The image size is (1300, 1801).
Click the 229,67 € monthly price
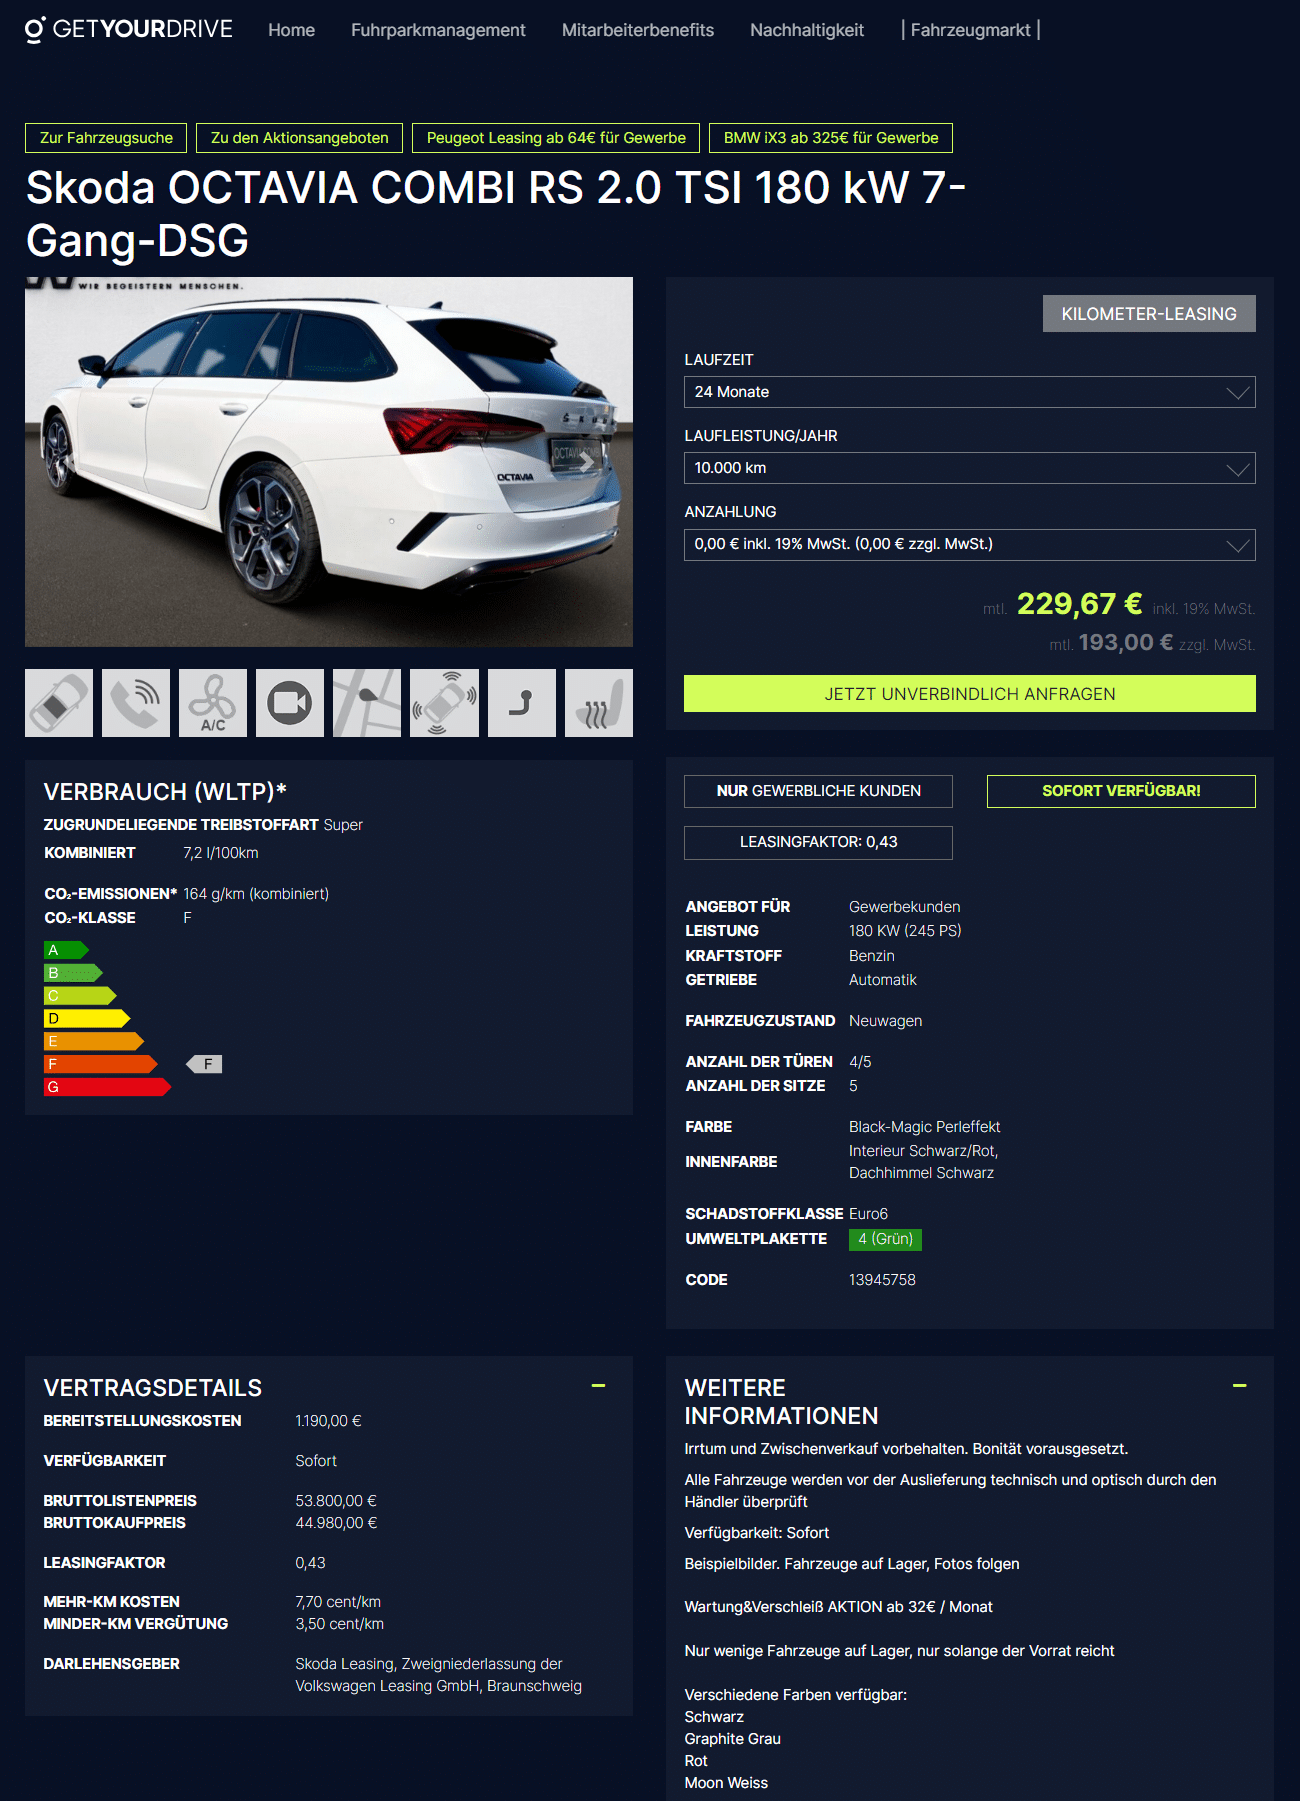tap(1079, 604)
